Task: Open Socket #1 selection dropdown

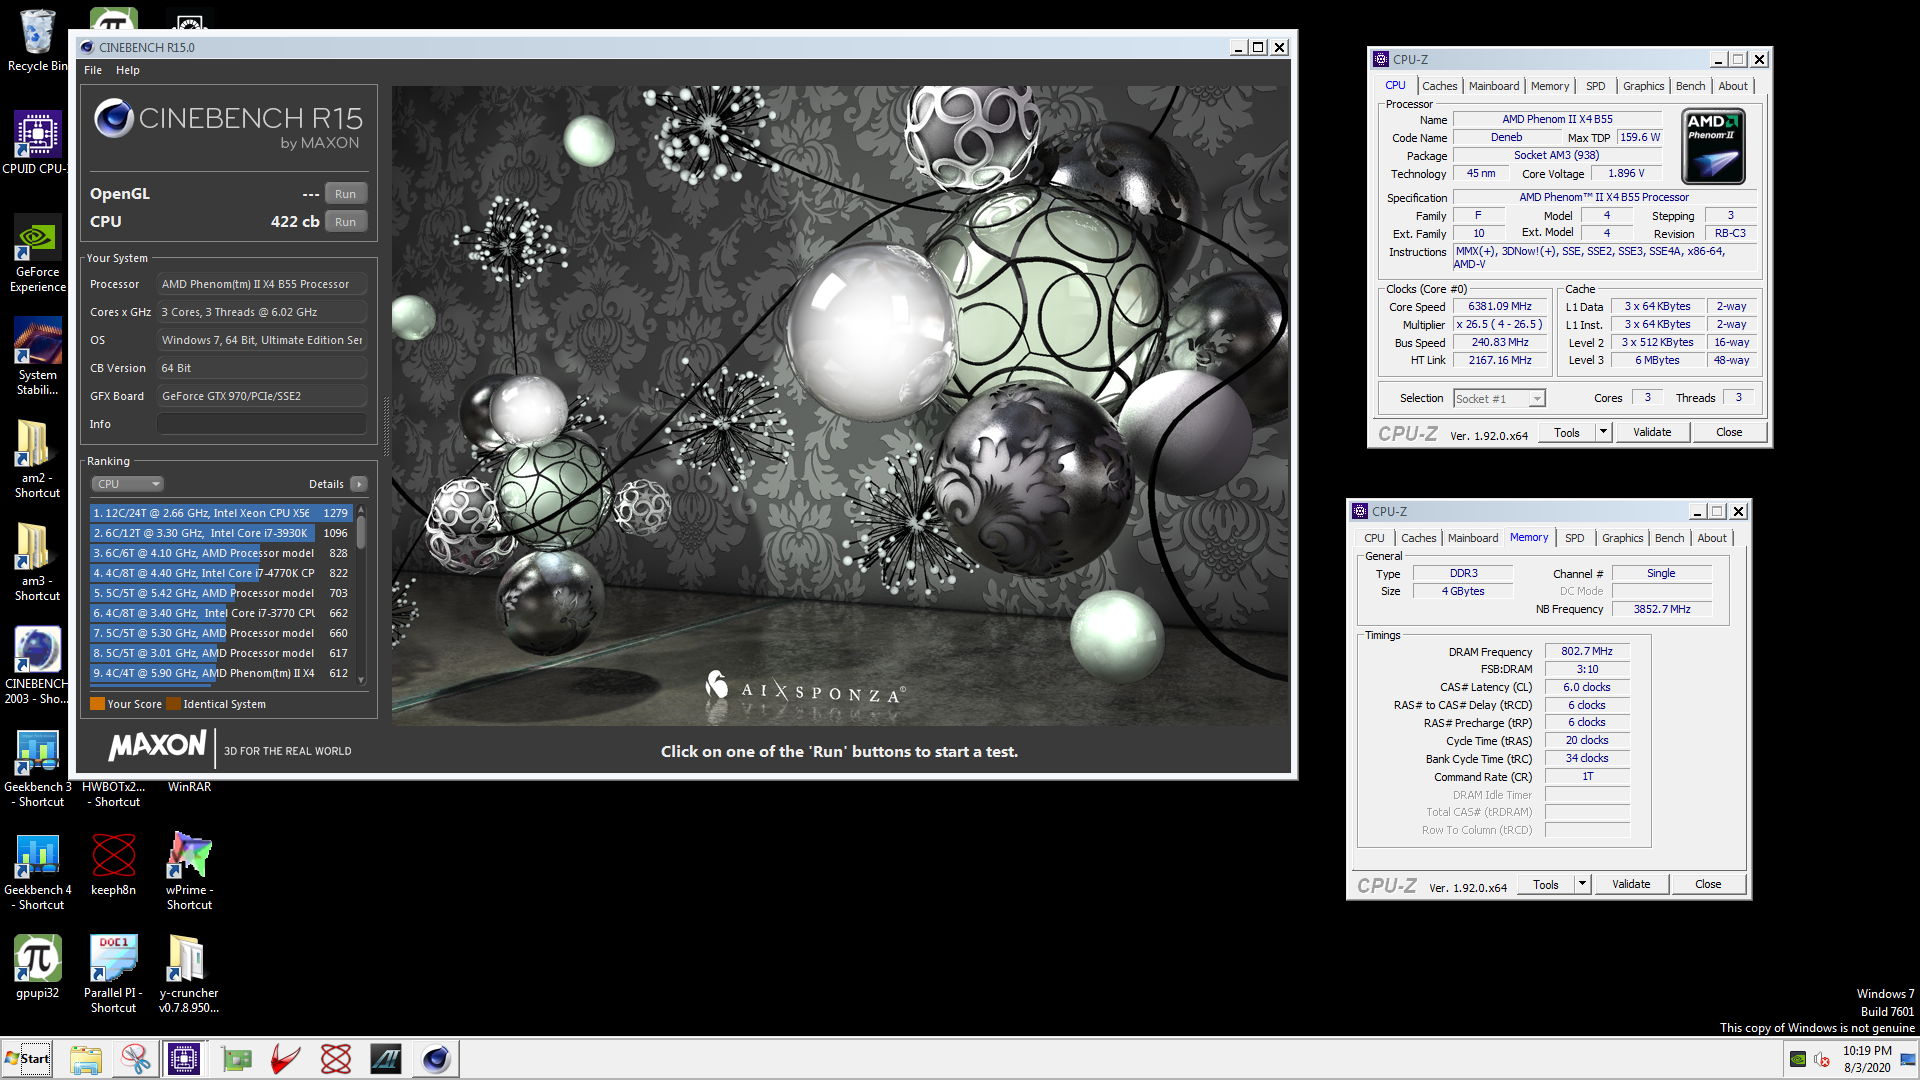Action: coord(1499,399)
